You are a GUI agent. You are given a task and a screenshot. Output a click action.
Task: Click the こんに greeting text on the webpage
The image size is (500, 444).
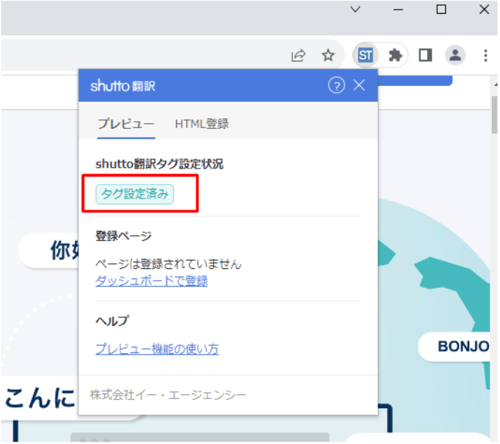coord(40,398)
